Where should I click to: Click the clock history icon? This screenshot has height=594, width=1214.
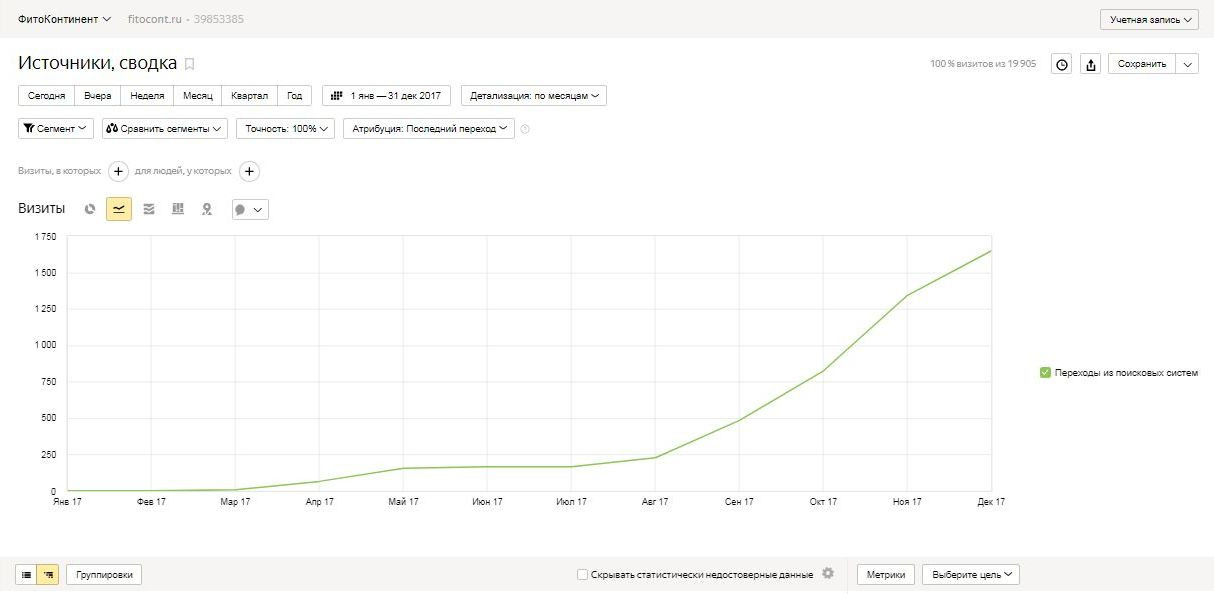1062,64
